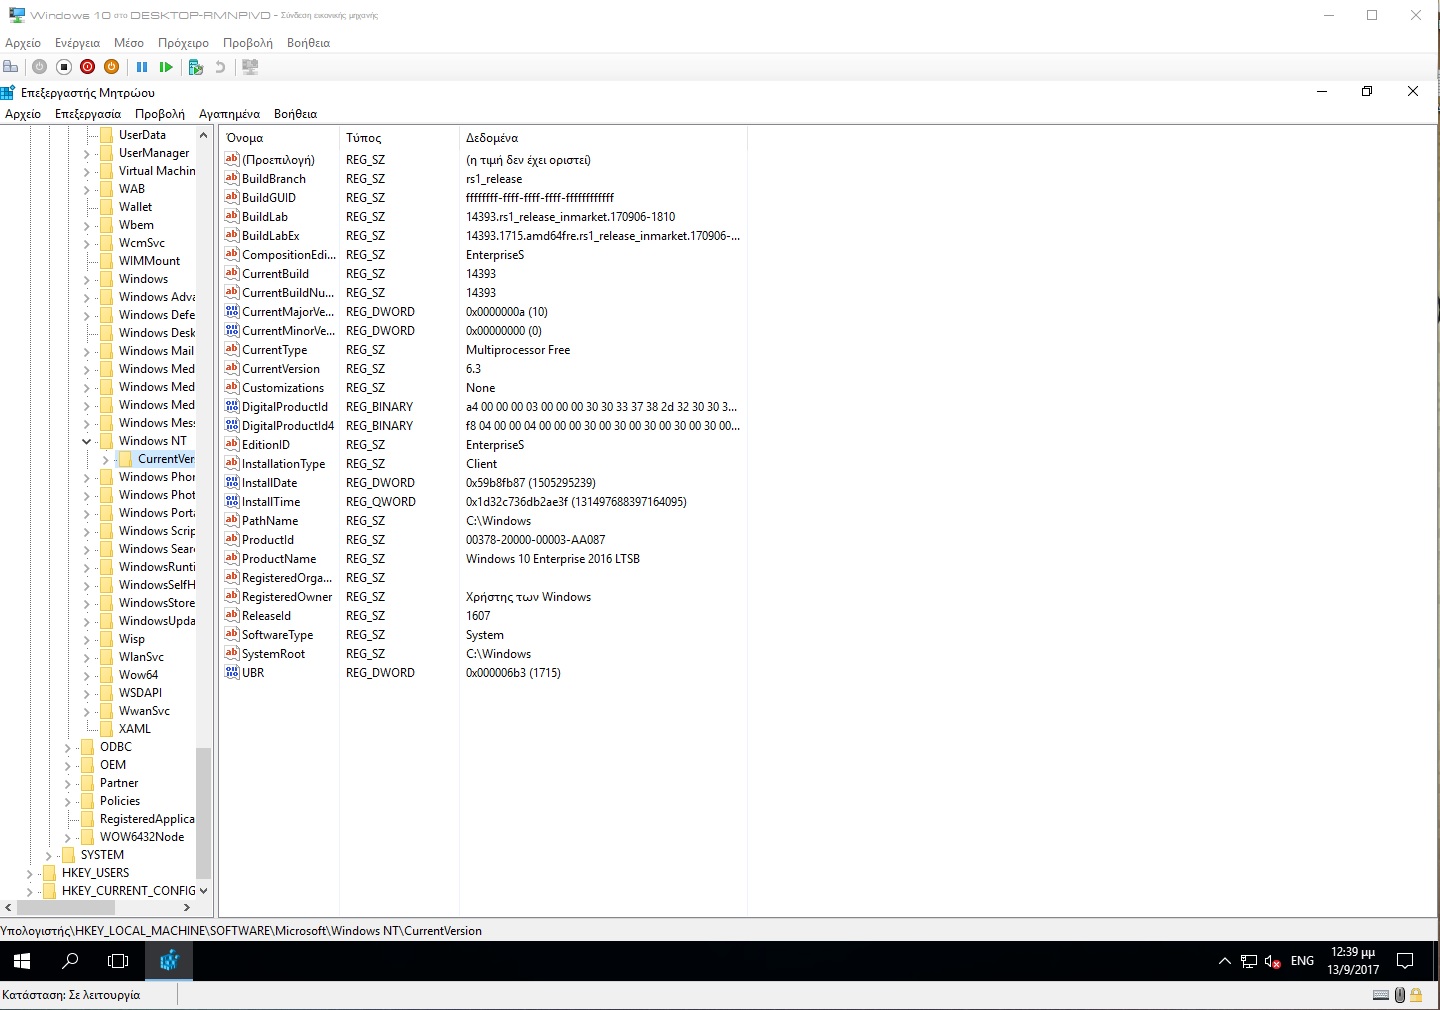Click the binary icon beside UBR
This screenshot has width=1440, height=1010.
(232, 672)
